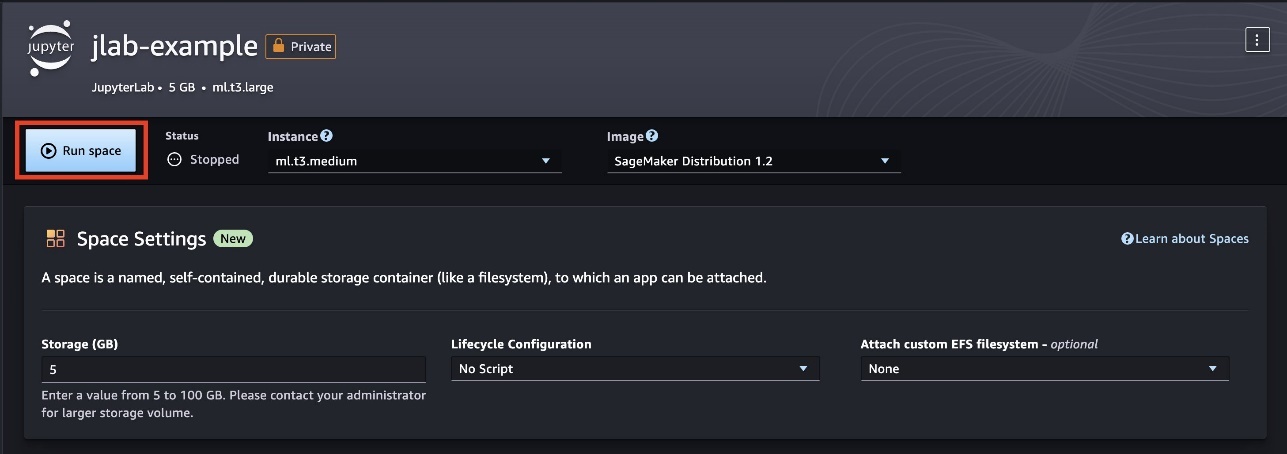
Task: Click the green New badge
Action: (233, 239)
